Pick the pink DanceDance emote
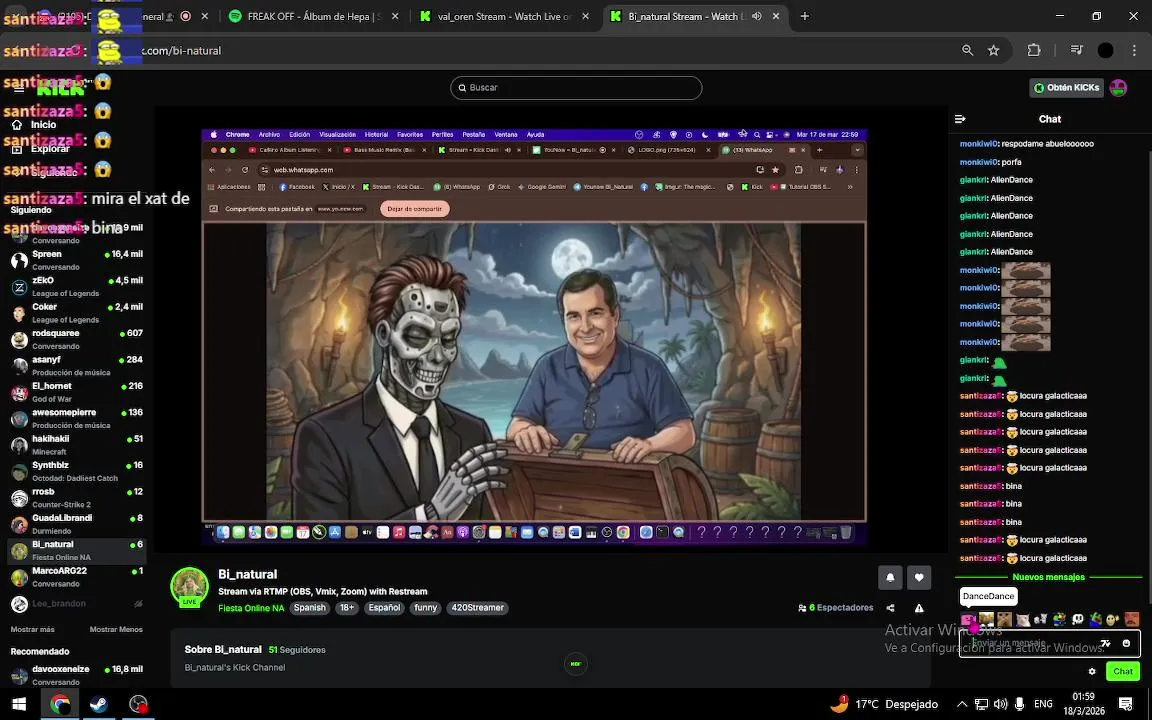This screenshot has width=1152, height=720. [968, 619]
